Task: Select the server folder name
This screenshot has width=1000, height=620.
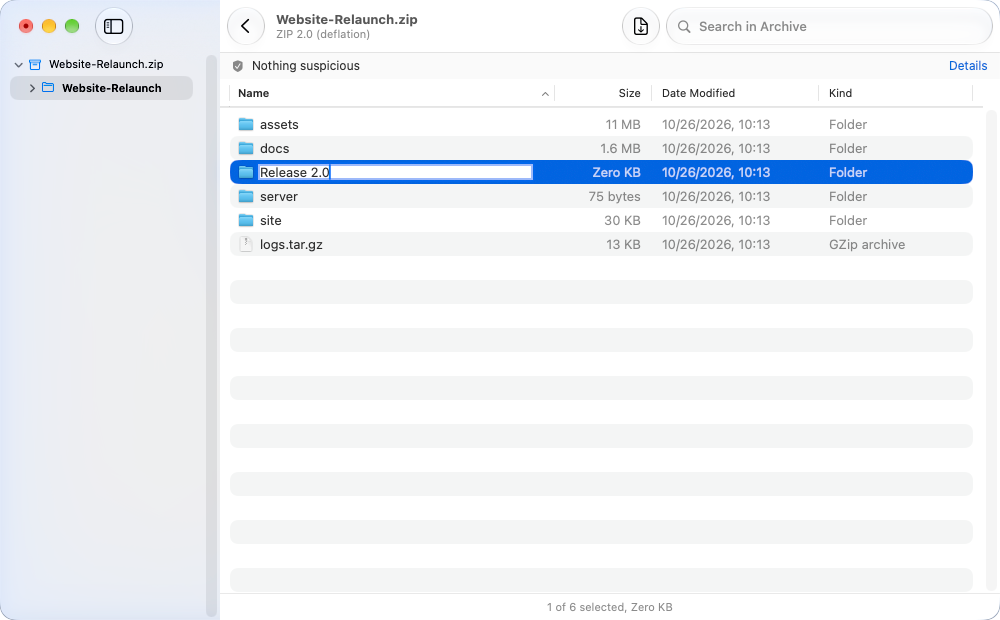Action: [279, 196]
